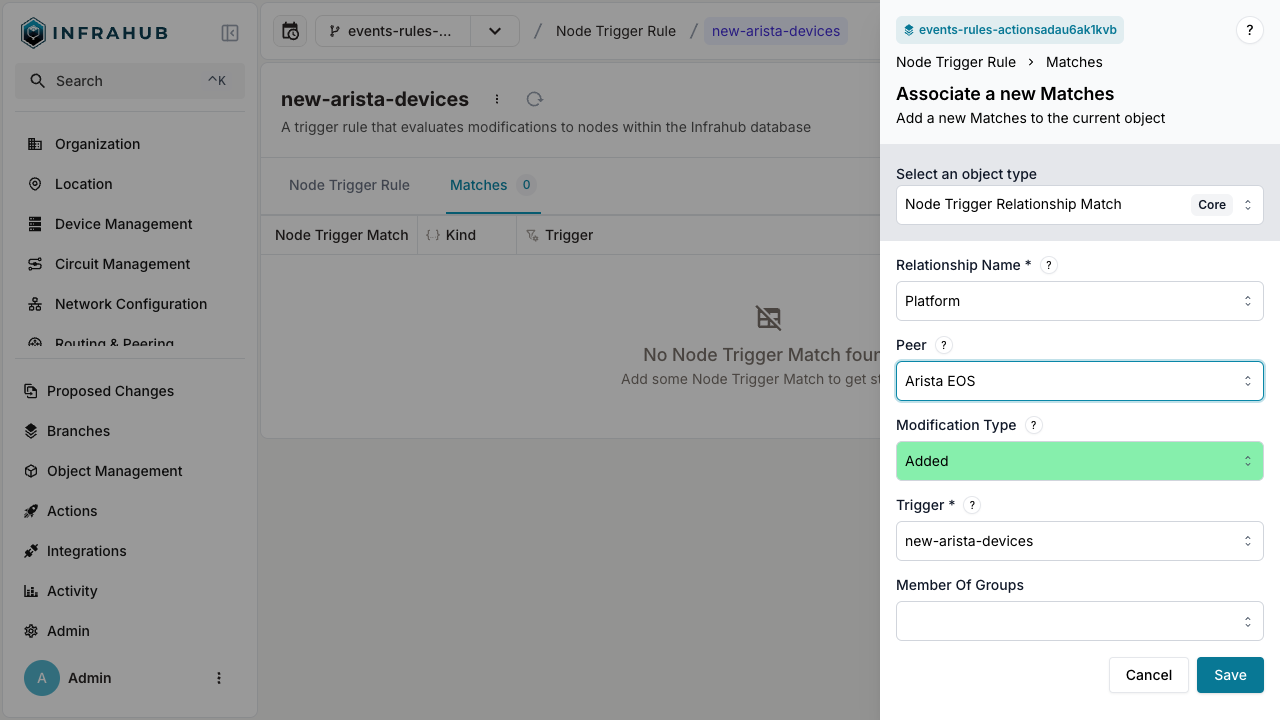Select the Matches tab
This screenshot has width=1280, height=720.
point(479,185)
